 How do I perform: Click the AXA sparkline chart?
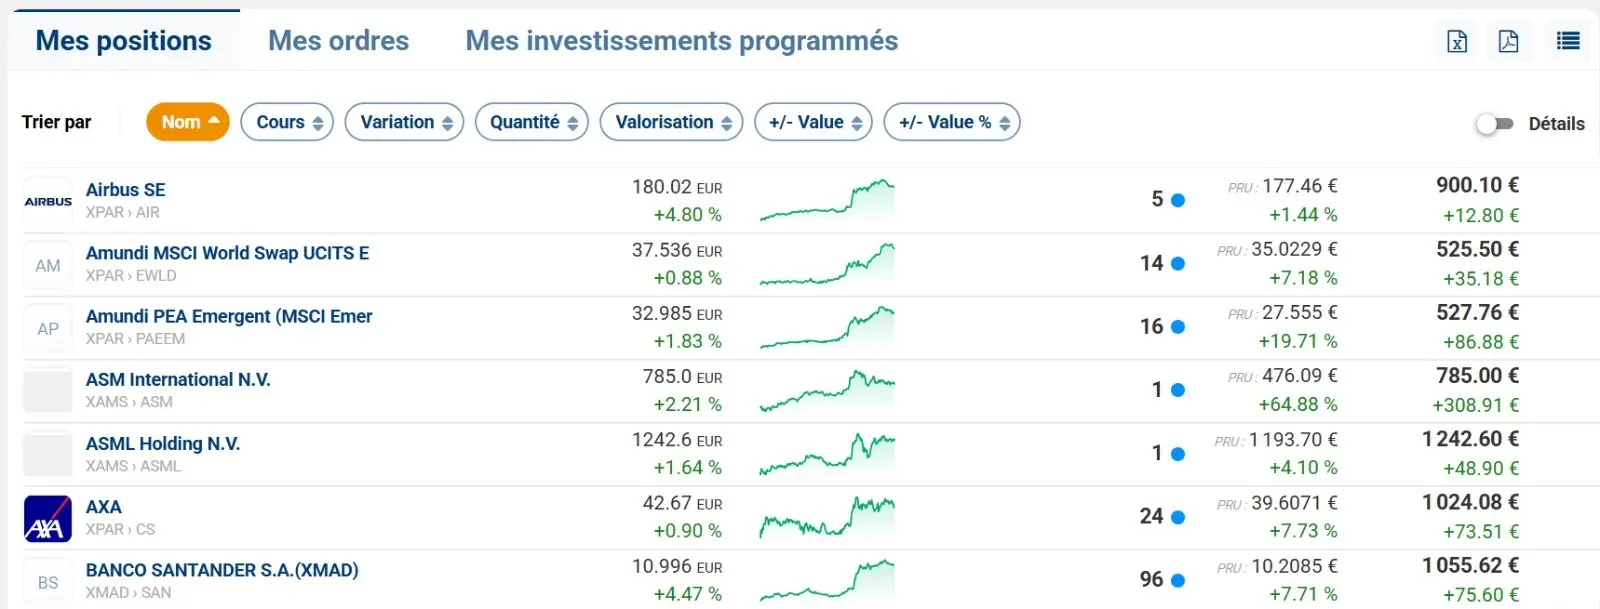[x=827, y=517]
